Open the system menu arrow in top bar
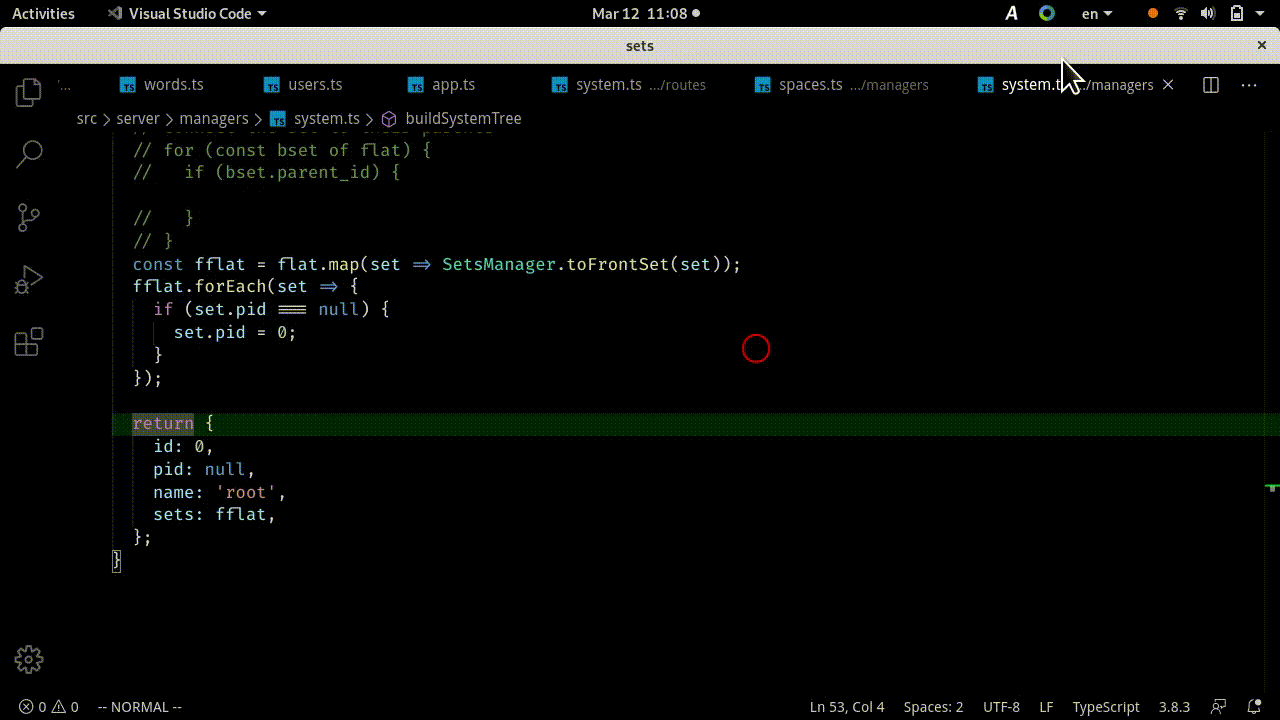Viewport: 1280px width, 720px height. tap(1262, 14)
